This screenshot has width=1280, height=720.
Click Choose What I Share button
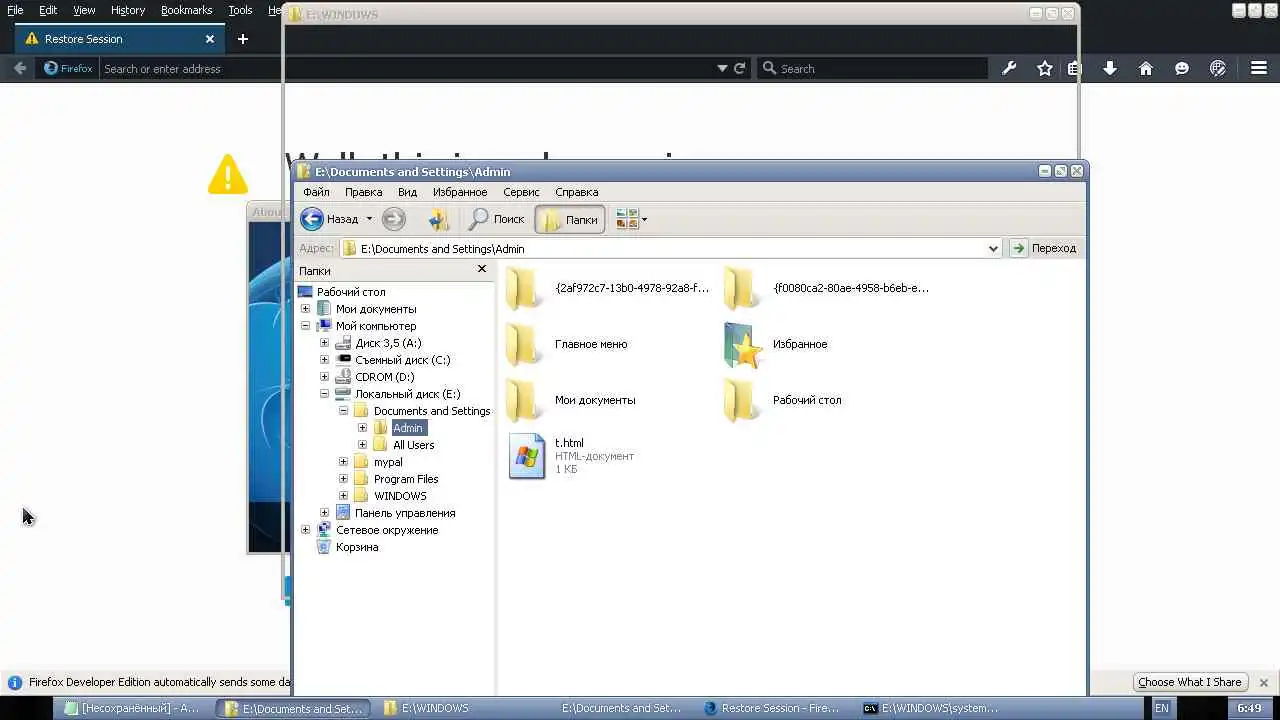[1190, 682]
